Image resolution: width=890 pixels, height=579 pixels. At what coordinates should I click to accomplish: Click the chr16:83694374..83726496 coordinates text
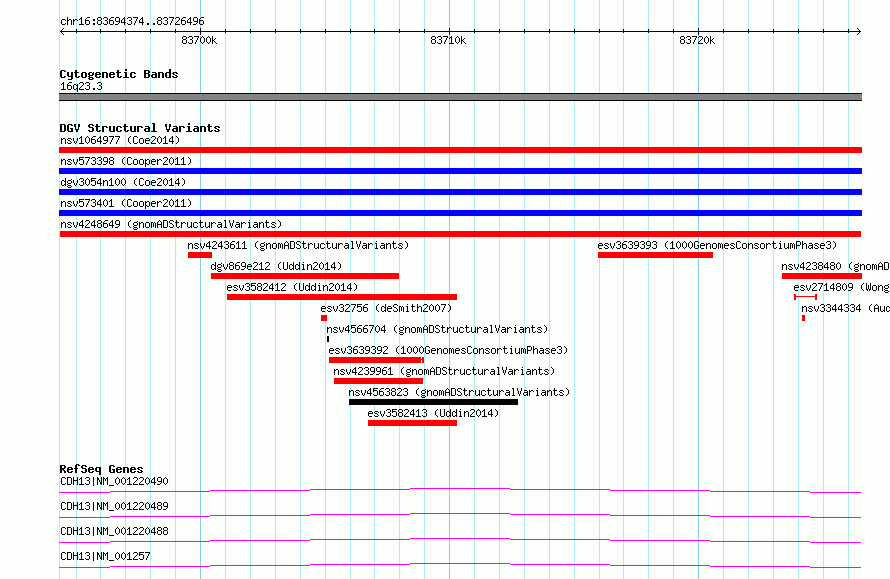(x=132, y=22)
